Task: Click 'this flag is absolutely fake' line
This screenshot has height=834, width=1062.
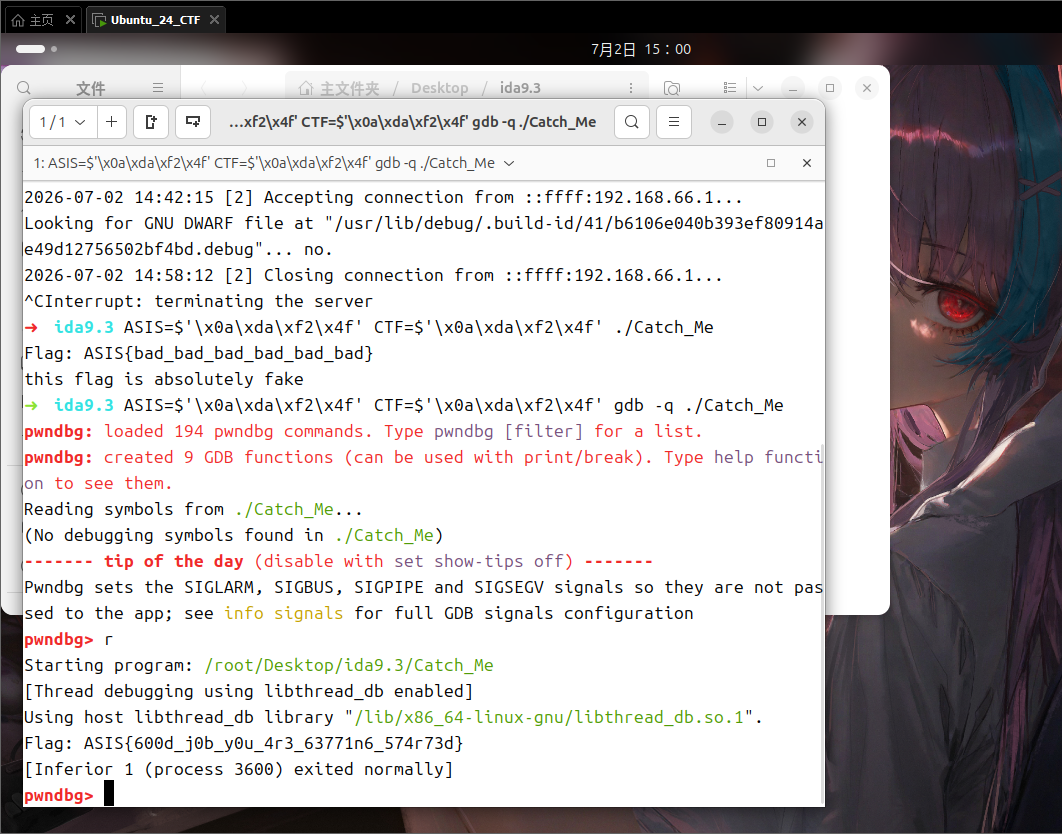Action: click(164, 379)
